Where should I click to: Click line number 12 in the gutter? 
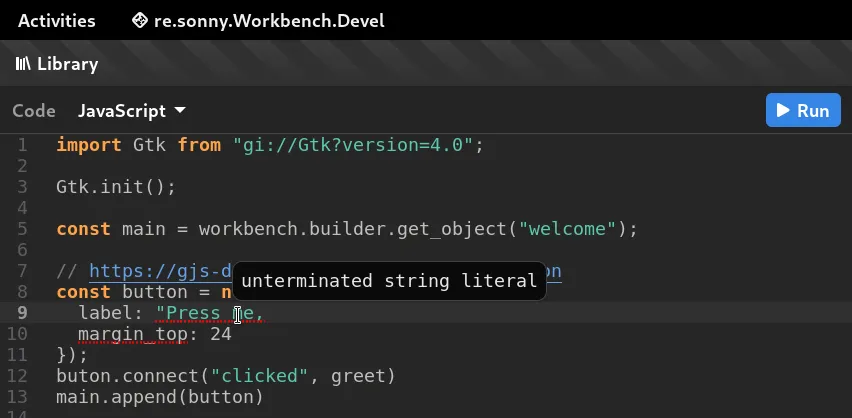coord(18,376)
